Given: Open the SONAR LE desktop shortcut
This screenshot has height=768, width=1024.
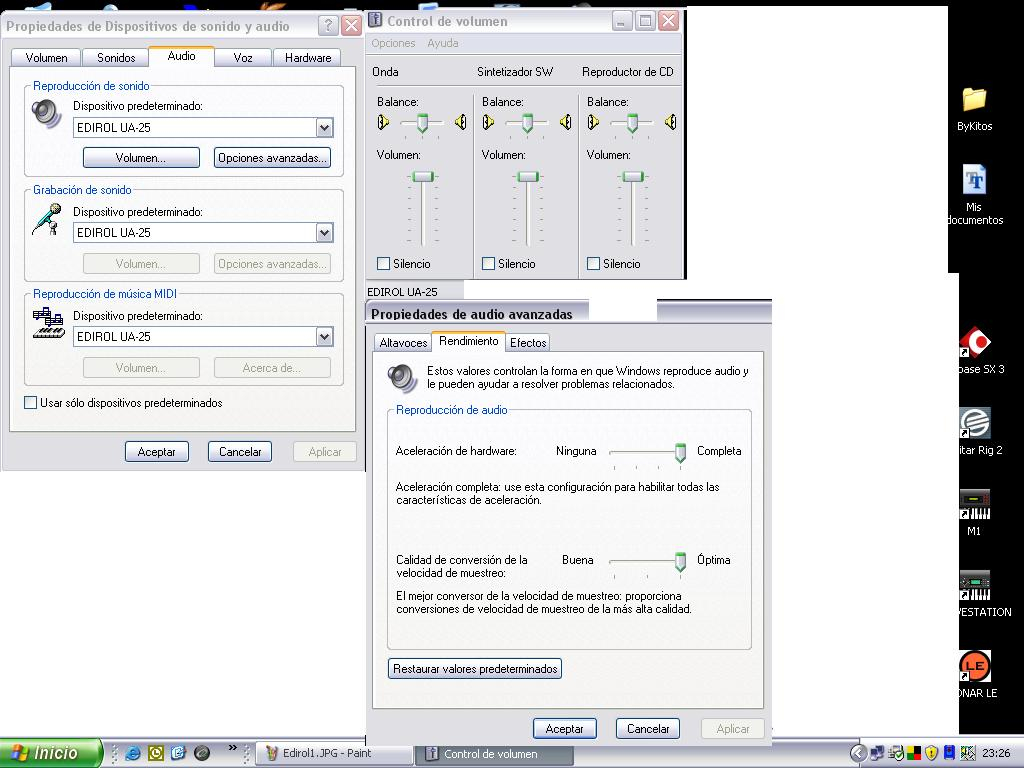Looking at the screenshot, I should (978, 675).
